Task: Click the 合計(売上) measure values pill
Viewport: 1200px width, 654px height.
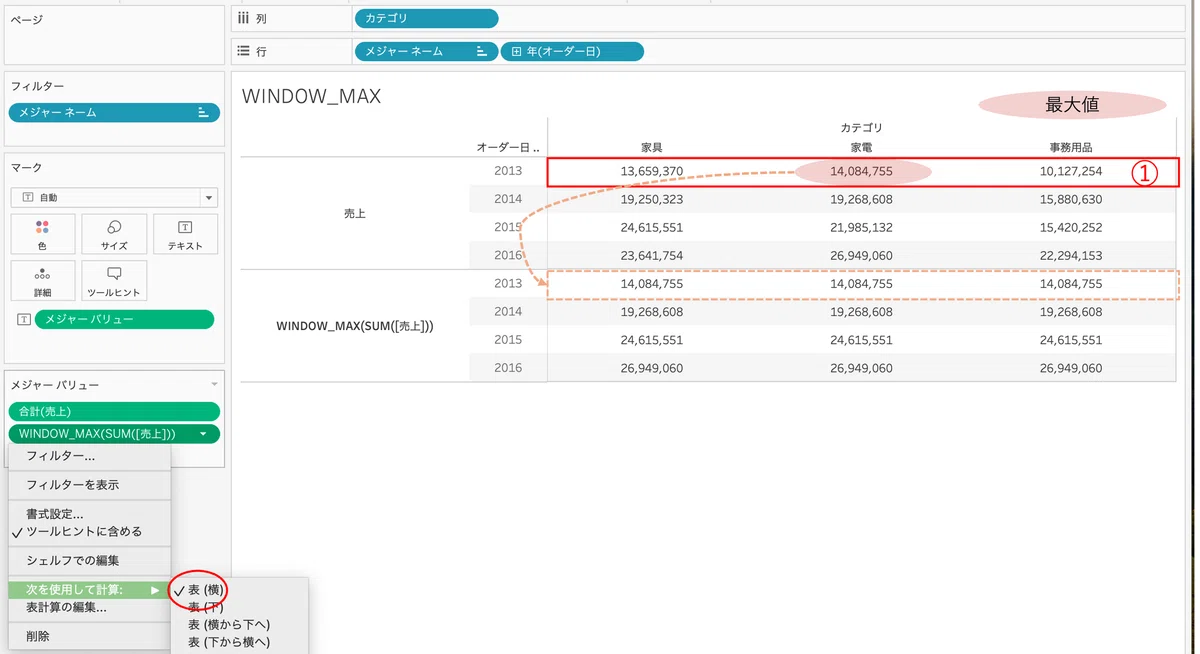Action: 114,411
